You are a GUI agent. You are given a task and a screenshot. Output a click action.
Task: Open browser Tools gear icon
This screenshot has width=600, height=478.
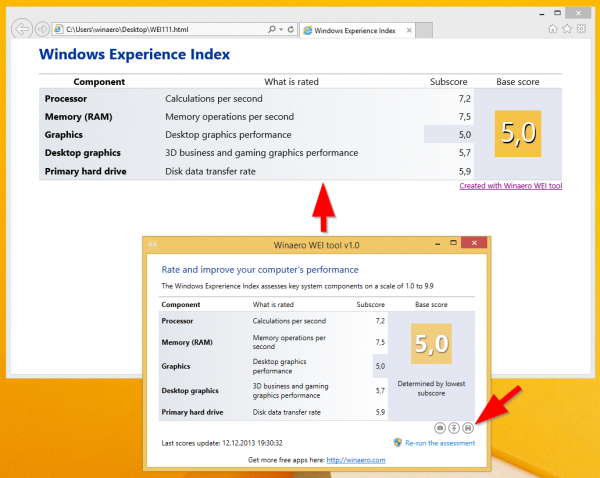tap(582, 29)
